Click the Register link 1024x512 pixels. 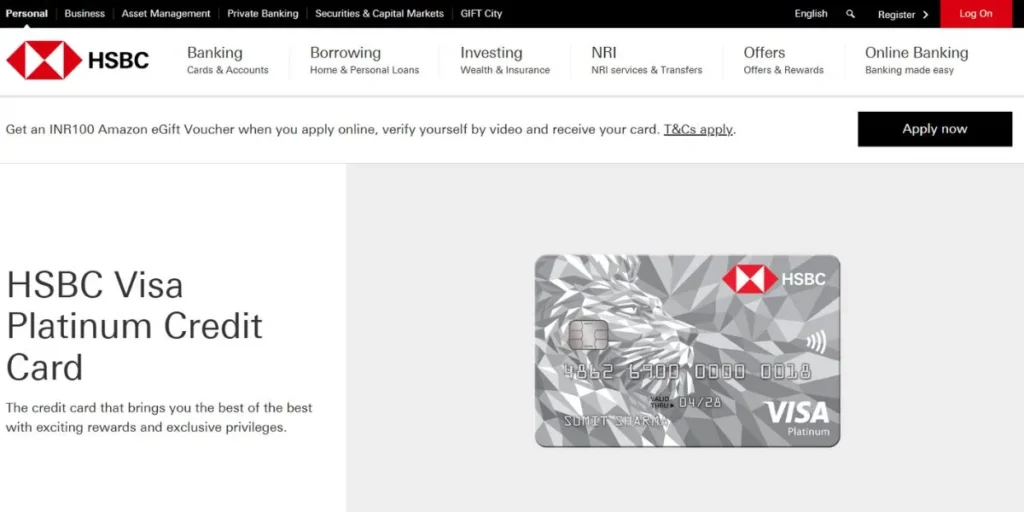[x=897, y=14]
